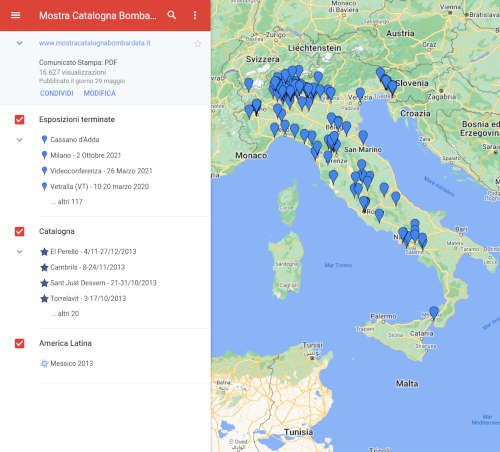Open the hamburger menu in red header

(15, 15)
